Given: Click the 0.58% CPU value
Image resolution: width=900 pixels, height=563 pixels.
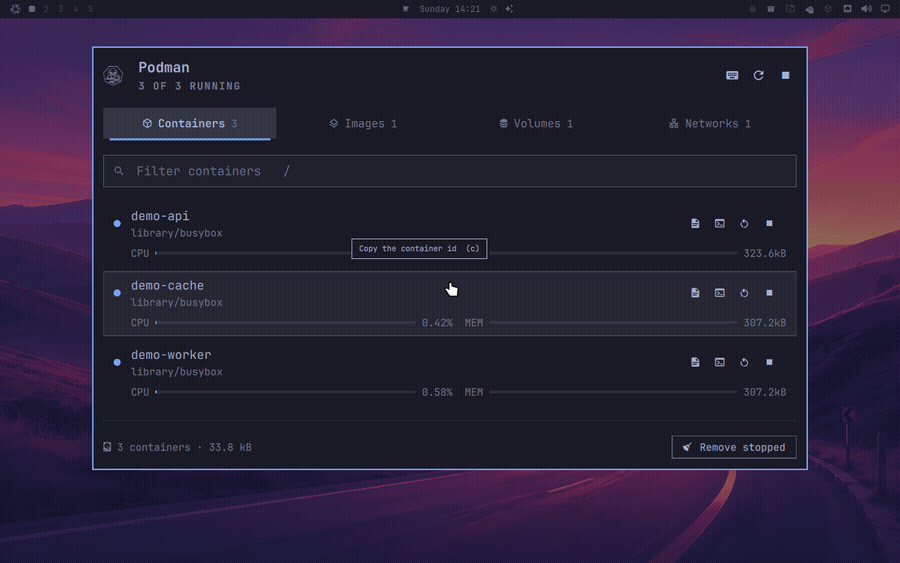Looking at the screenshot, I should (x=437, y=392).
